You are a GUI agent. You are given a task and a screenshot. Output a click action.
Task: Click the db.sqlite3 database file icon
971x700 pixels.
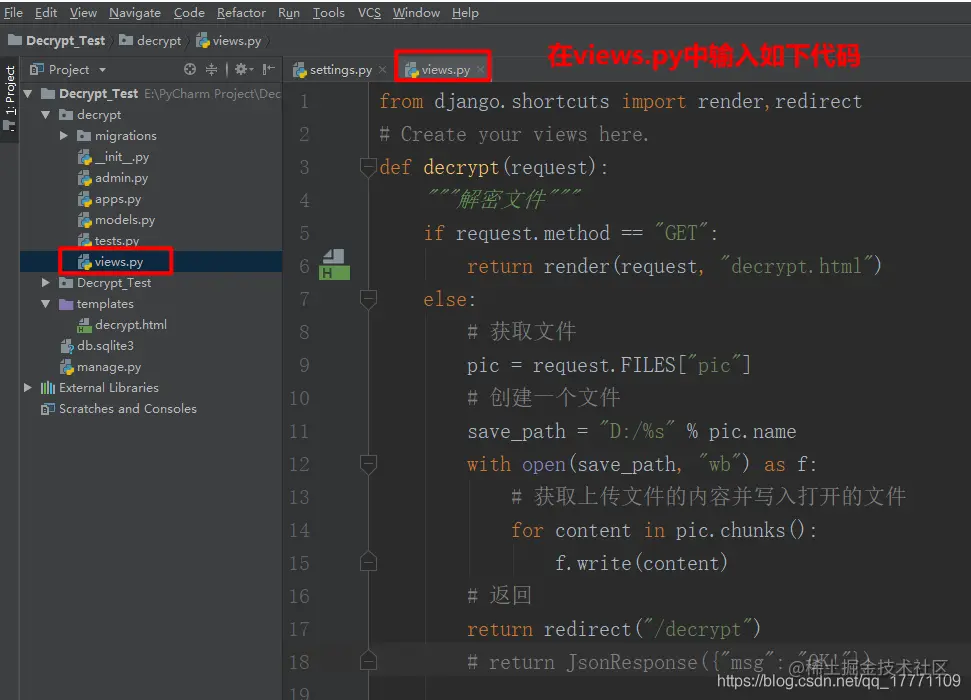point(67,346)
